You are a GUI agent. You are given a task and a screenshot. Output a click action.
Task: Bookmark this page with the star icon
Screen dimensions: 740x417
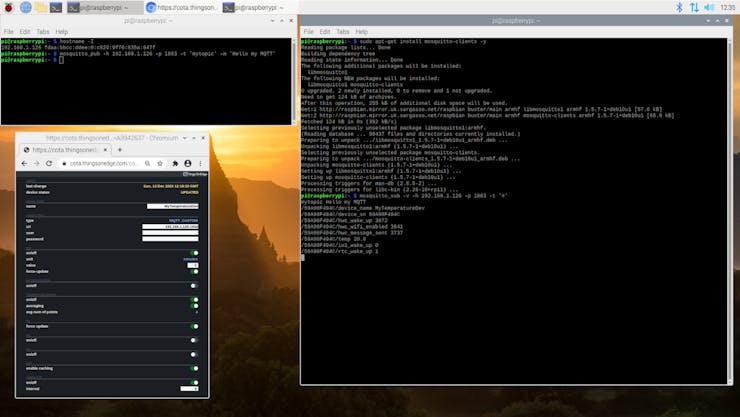pyautogui.click(x=162, y=163)
